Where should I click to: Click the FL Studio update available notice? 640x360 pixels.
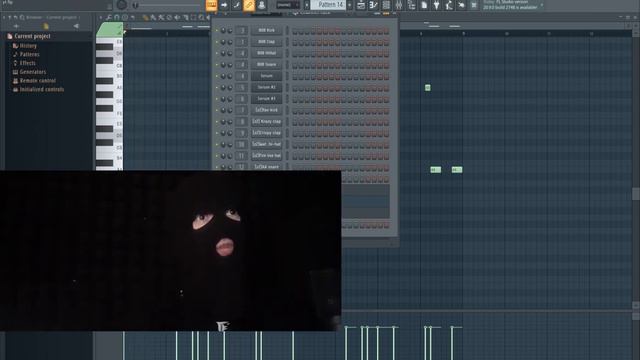point(510,5)
